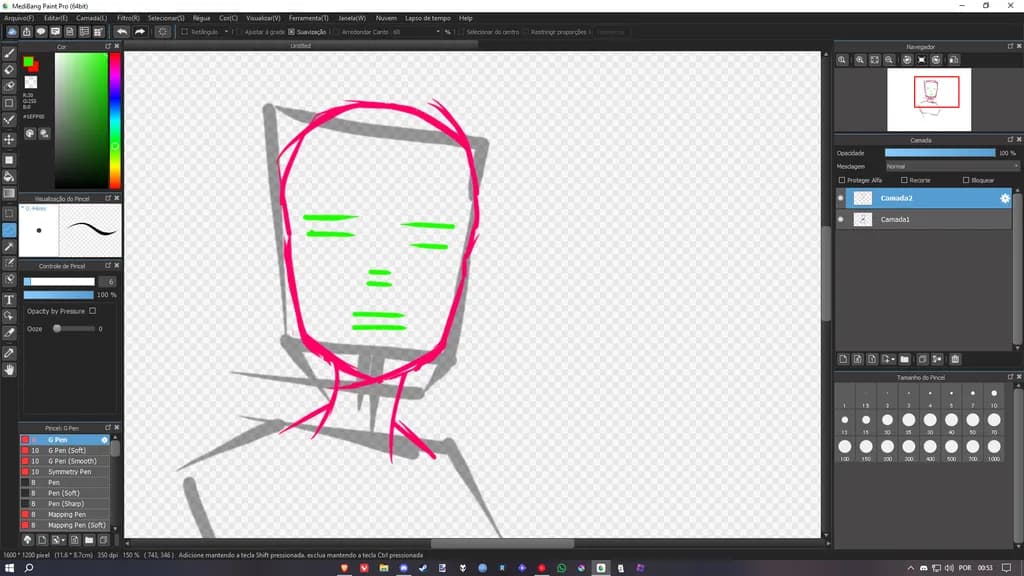Zoom in using the Navigator magnifier plus
This screenshot has width=1024, height=576.
[860, 60]
